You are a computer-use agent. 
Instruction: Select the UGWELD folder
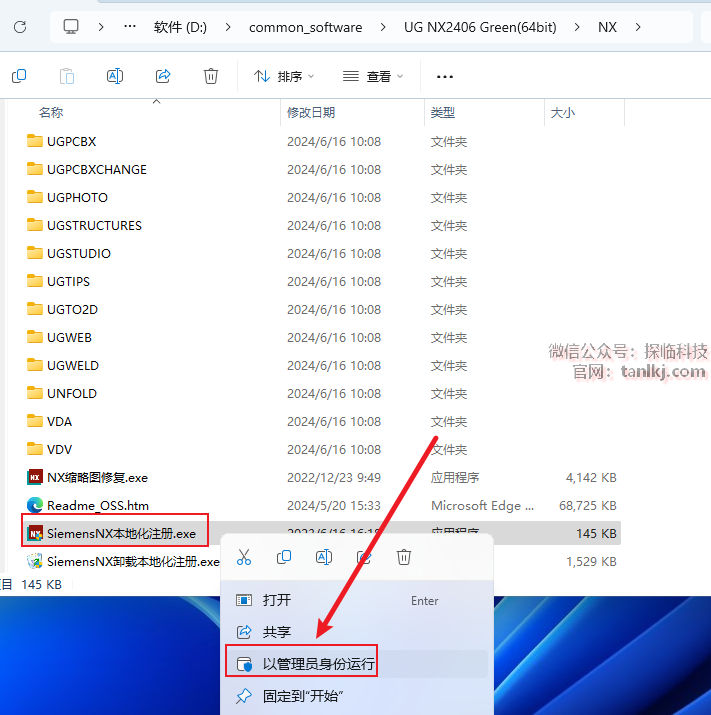(62, 365)
